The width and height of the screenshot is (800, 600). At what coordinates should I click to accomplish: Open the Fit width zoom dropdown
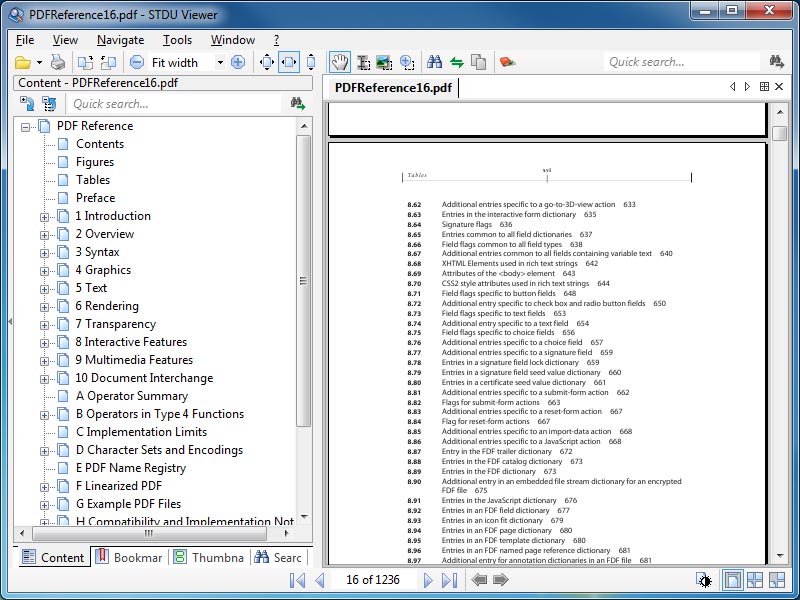219,62
